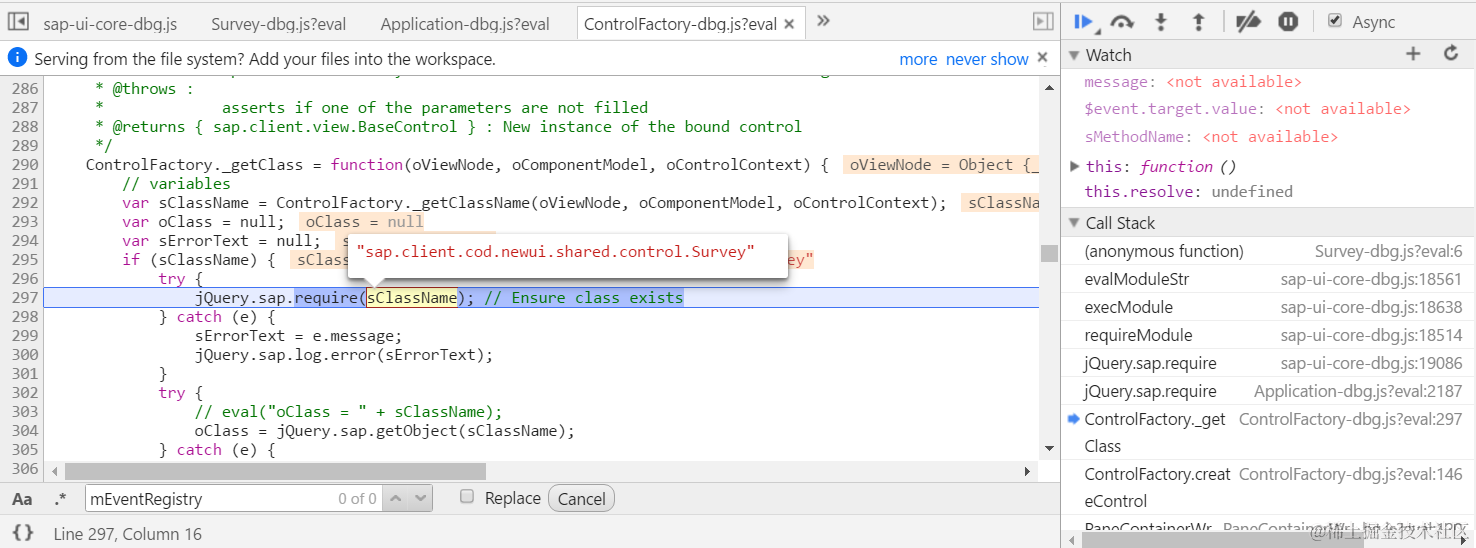Click the code editor vertical scrollbar thumb
Viewport: 1476px width, 548px height.
coord(1049,253)
